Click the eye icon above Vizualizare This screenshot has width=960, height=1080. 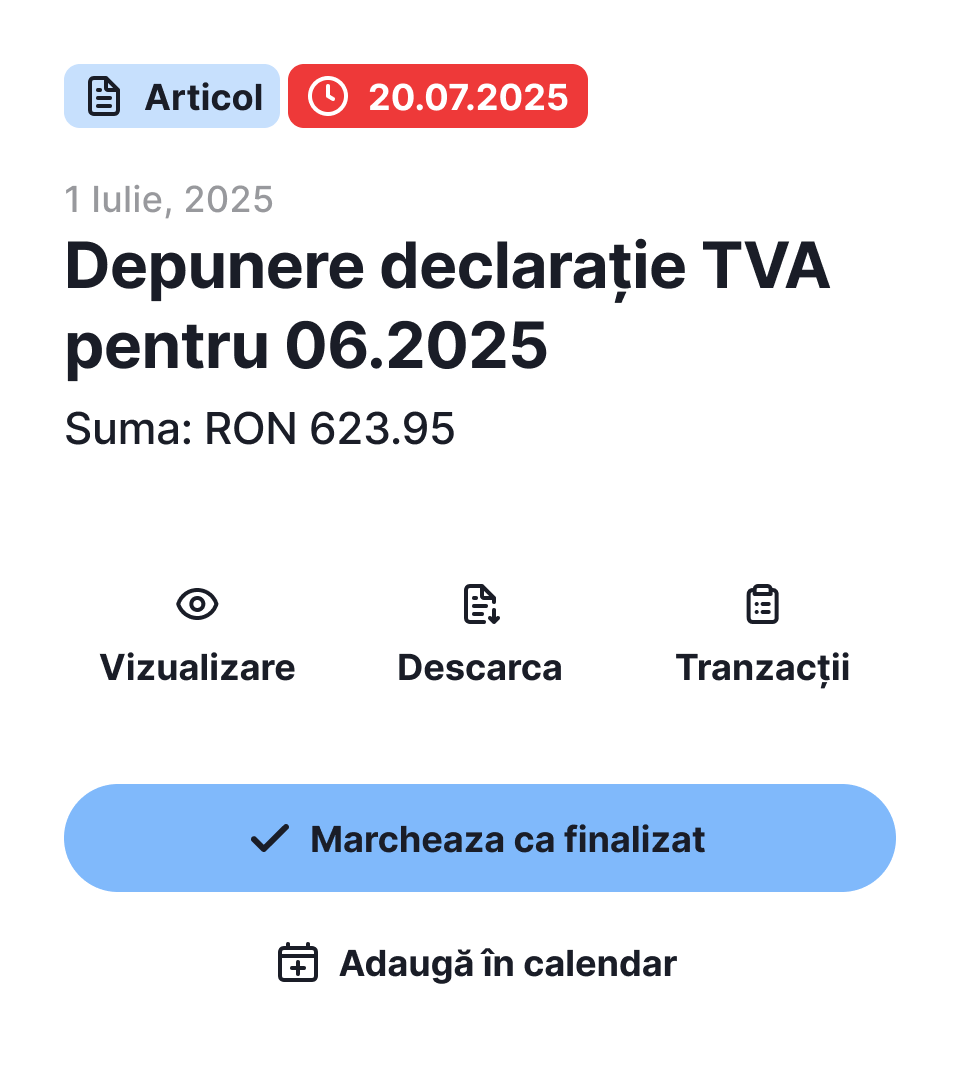point(197,604)
